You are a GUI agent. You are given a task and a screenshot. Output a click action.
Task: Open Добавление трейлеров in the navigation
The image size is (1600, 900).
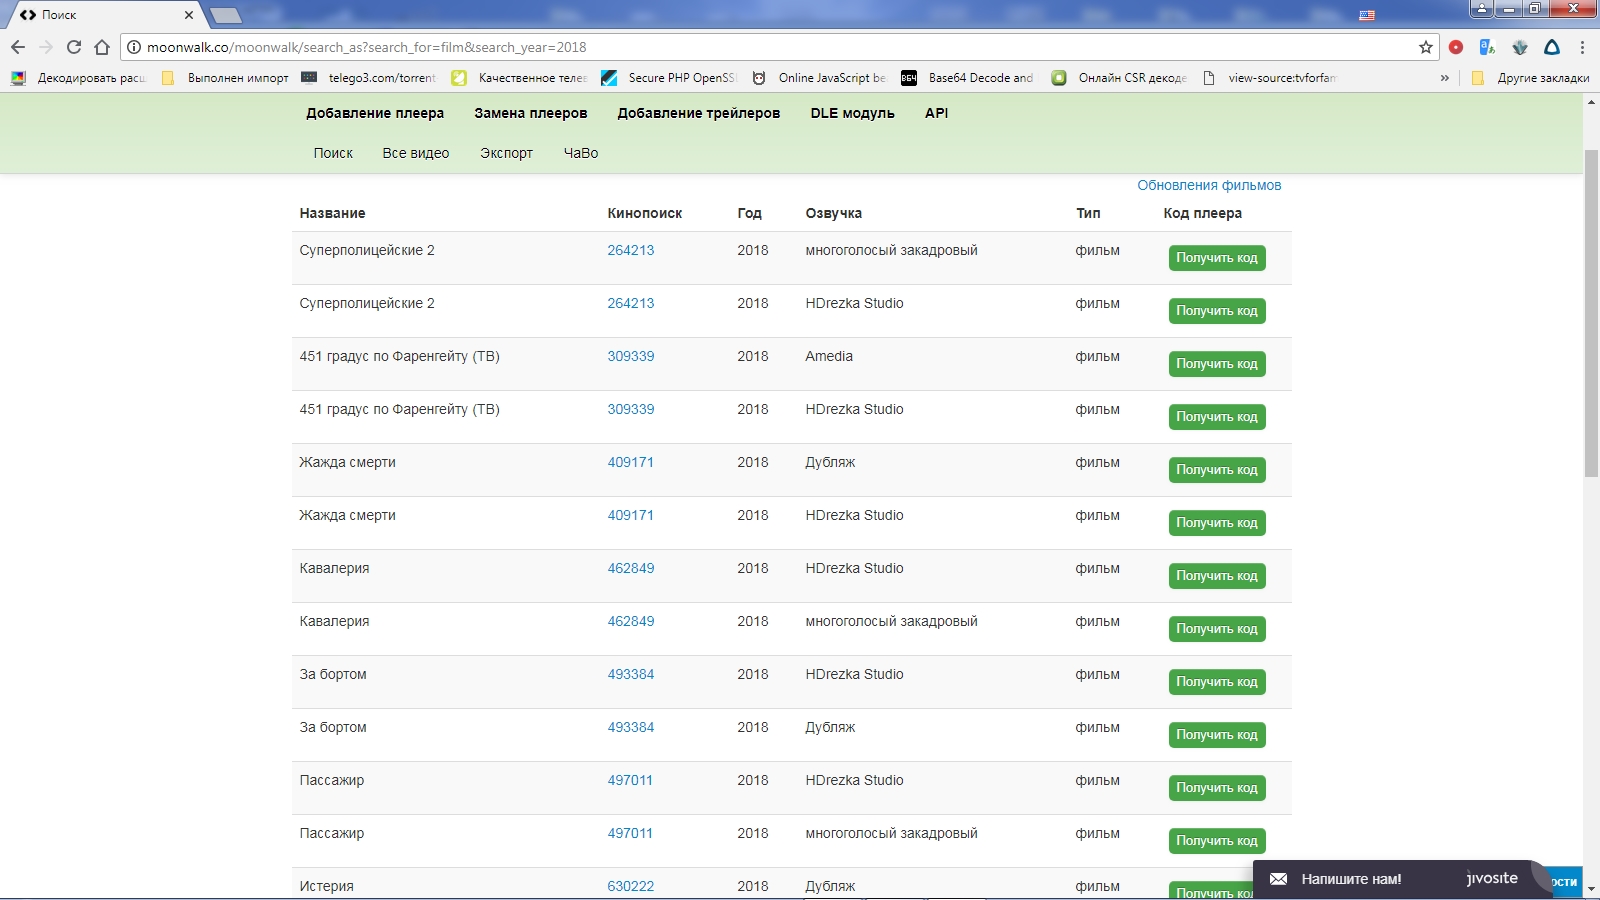(698, 113)
